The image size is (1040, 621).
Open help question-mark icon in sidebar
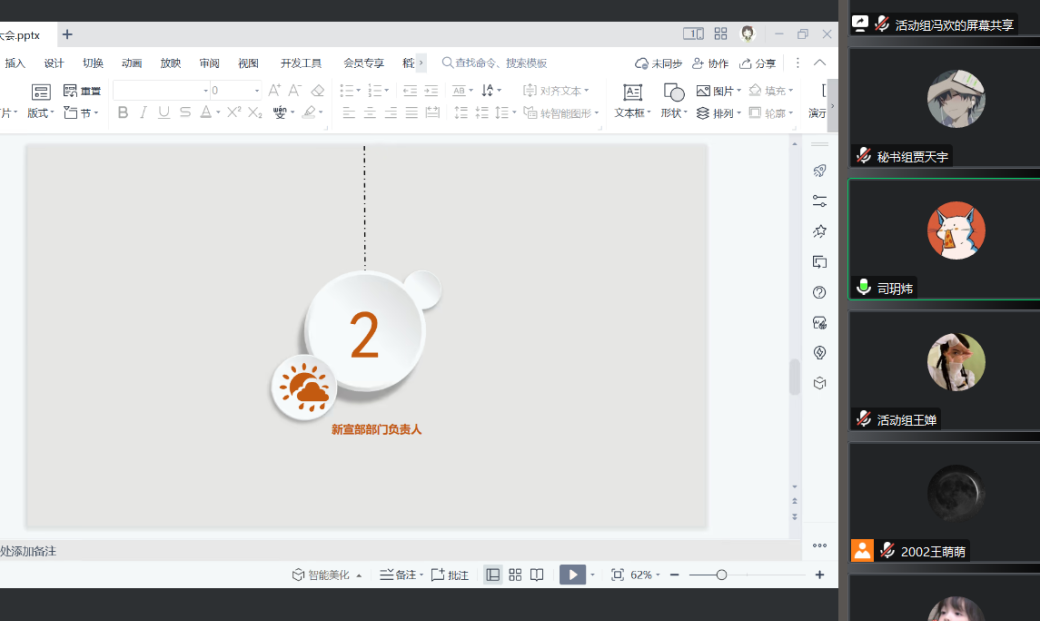click(820, 292)
